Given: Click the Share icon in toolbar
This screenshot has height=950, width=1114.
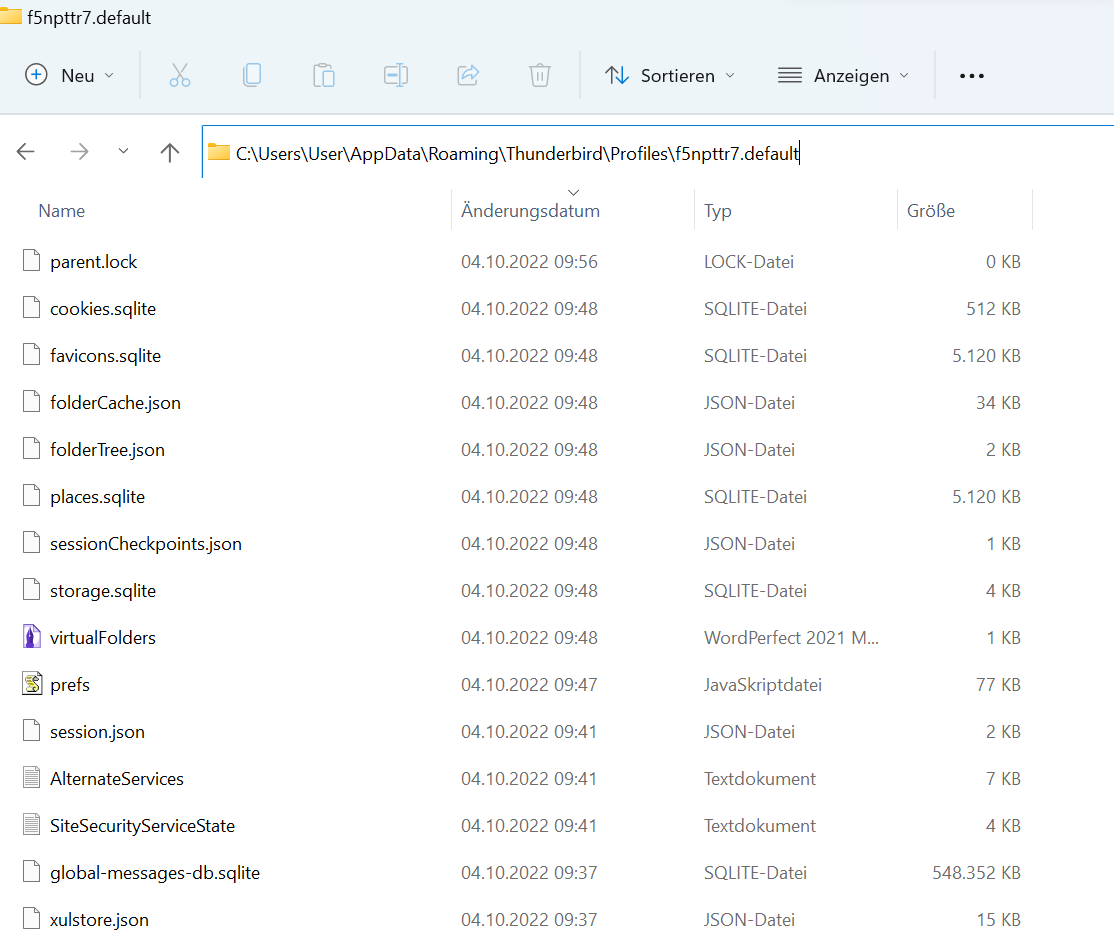Looking at the screenshot, I should (x=468, y=75).
